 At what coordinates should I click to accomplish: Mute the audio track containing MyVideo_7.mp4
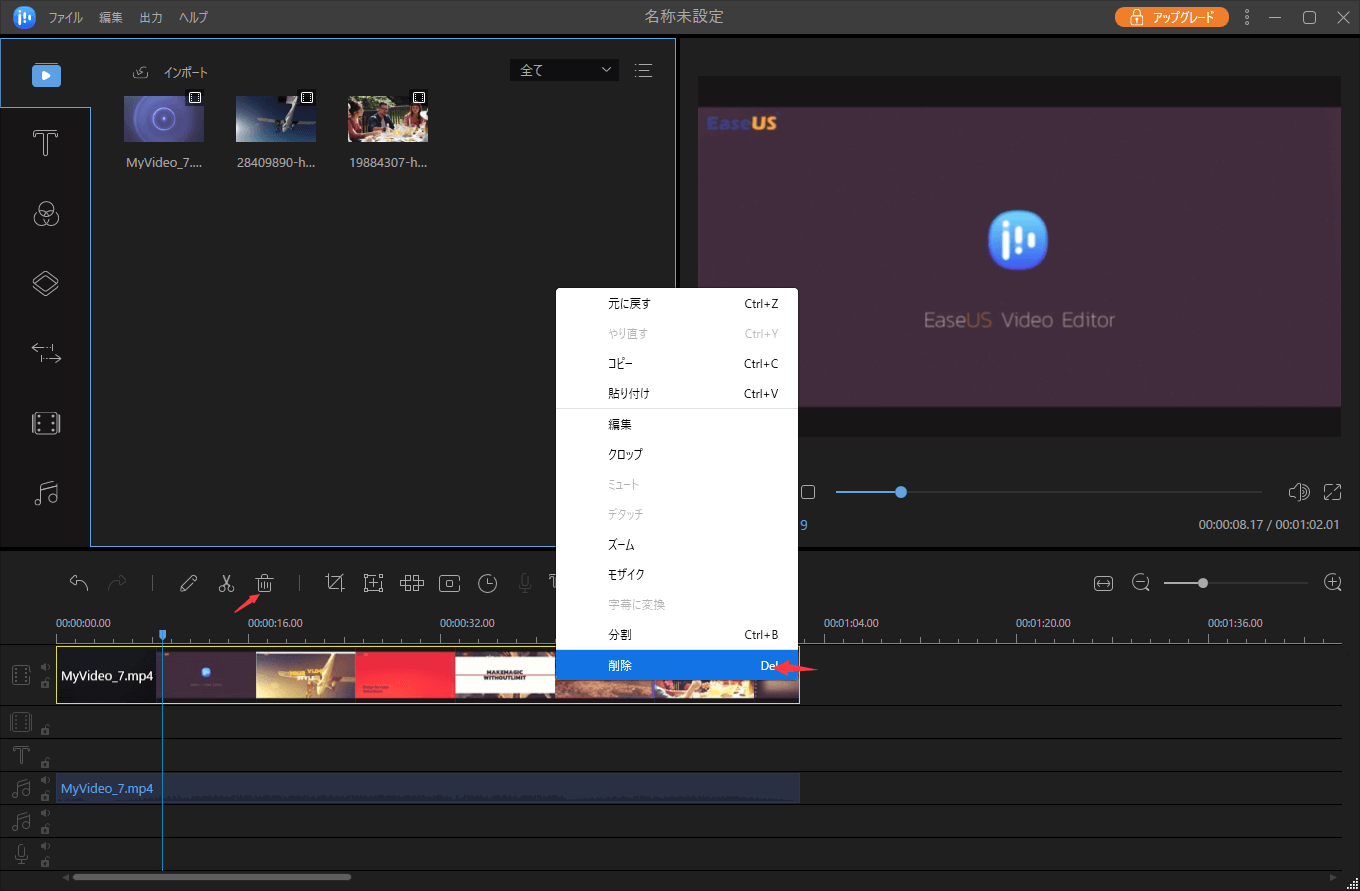pos(45,781)
